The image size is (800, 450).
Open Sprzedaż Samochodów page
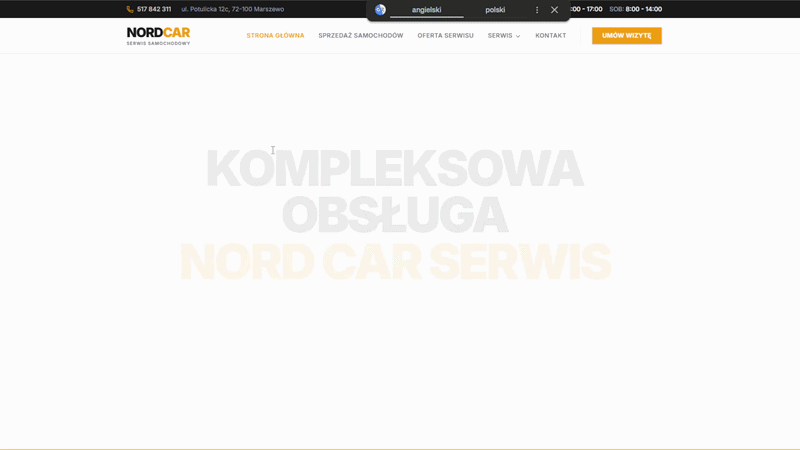[361, 36]
